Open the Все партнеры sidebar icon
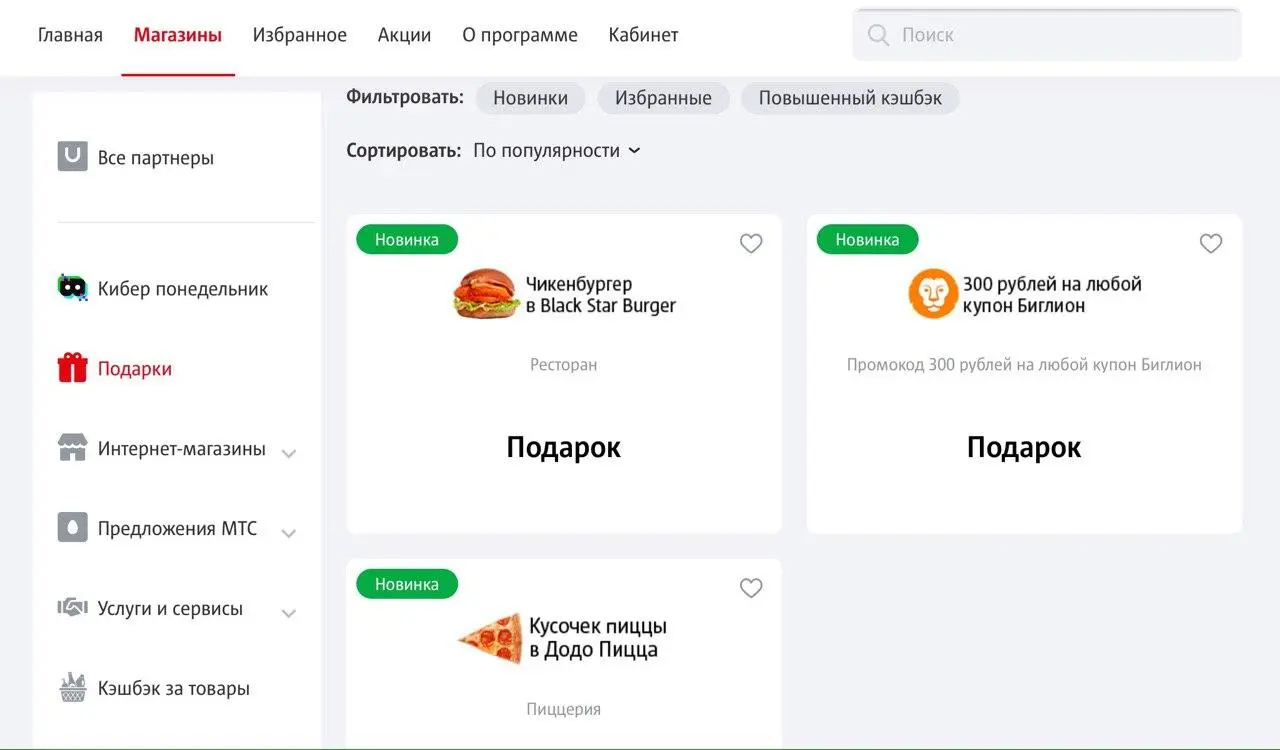Screen dimensions: 1280x750 point(72,157)
